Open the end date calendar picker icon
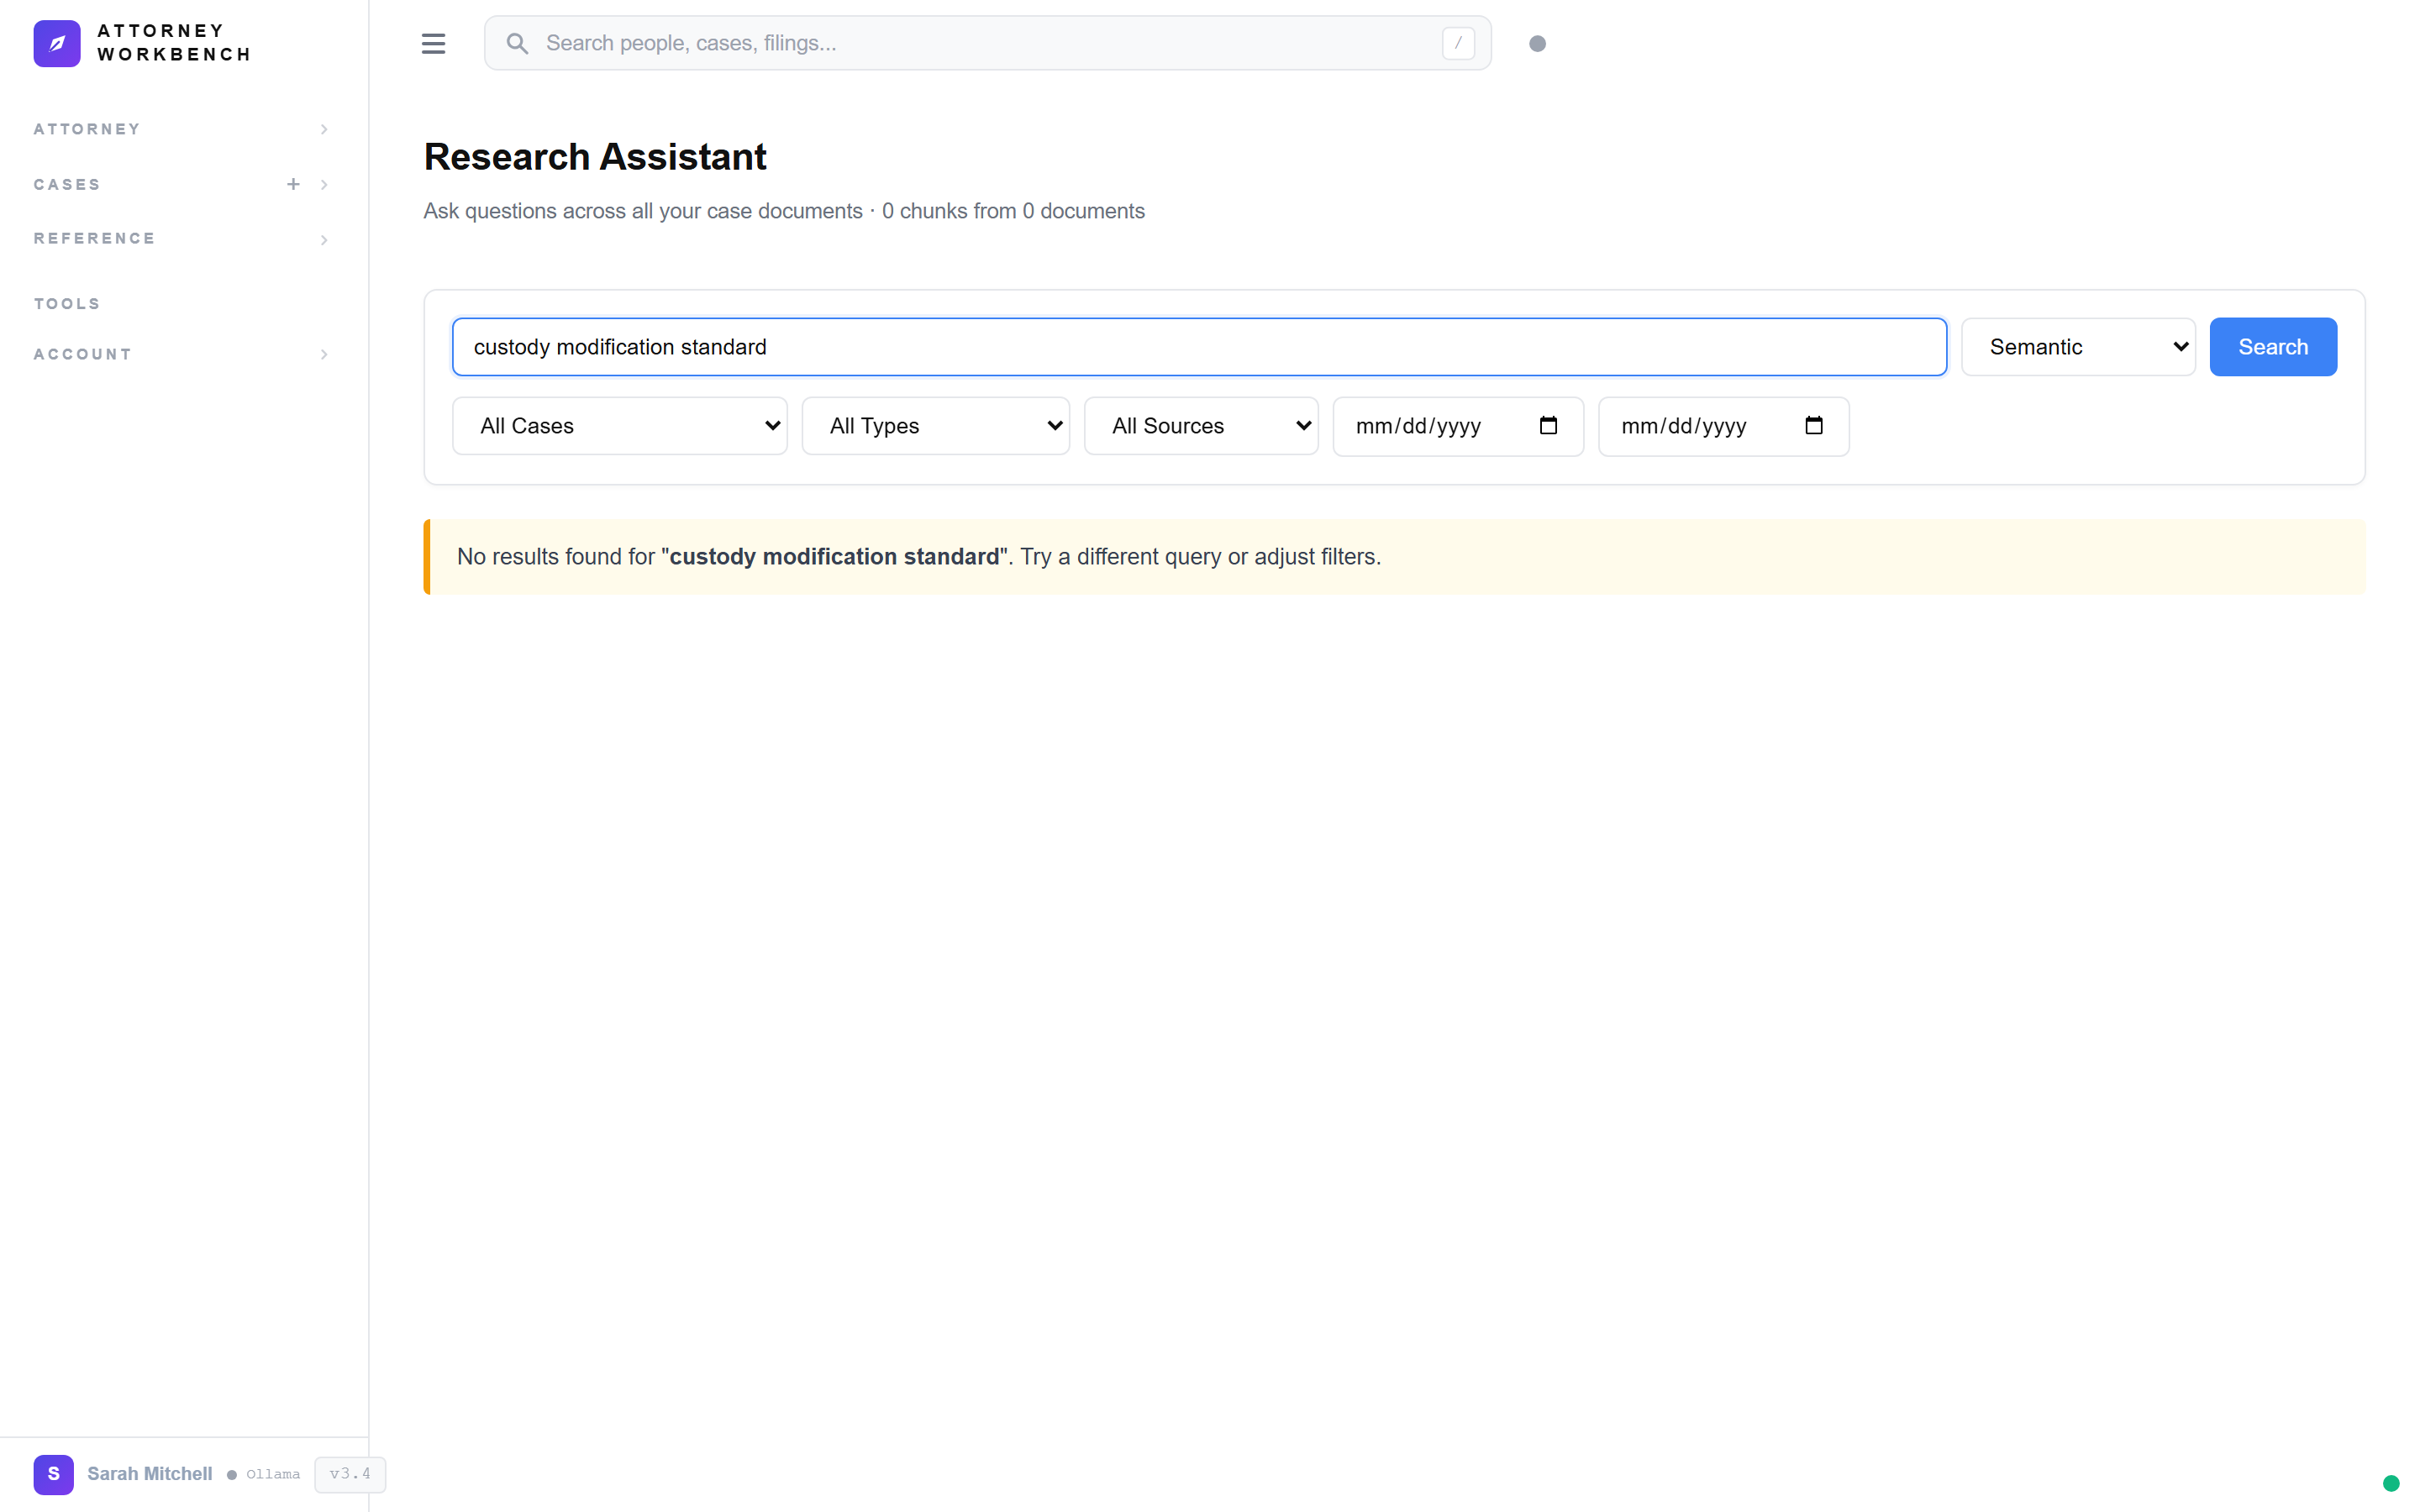The width and height of the screenshot is (2420, 1512). (1815, 425)
